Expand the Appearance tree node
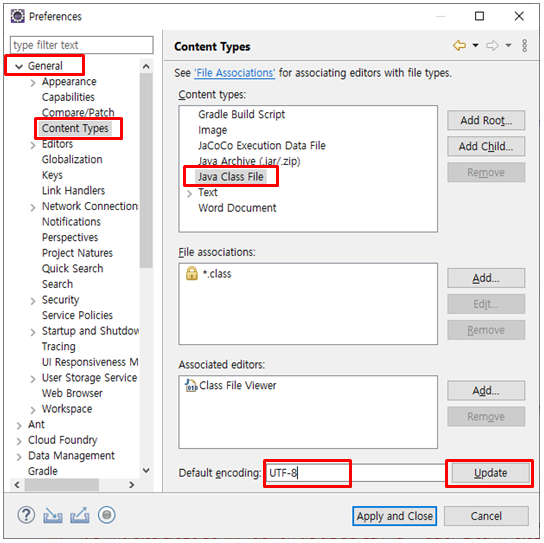This screenshot has width=544, height=543. pos(33,83)
